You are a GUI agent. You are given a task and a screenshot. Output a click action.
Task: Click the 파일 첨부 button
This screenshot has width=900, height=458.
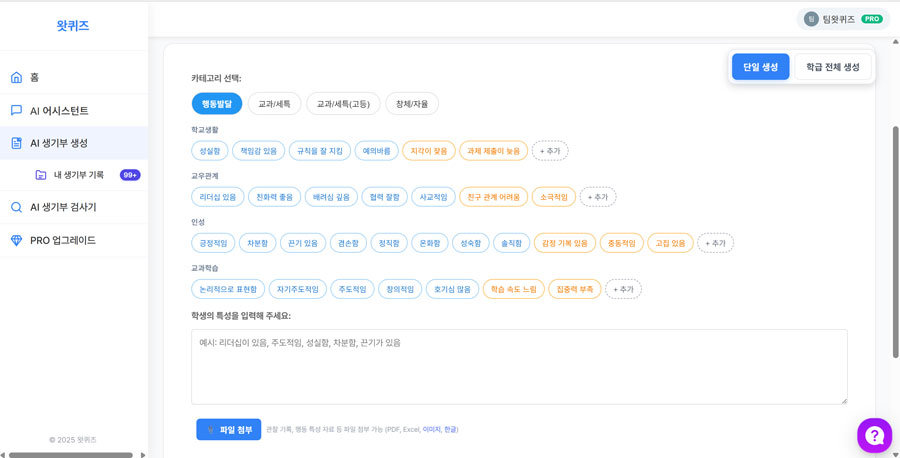point(228,429)
